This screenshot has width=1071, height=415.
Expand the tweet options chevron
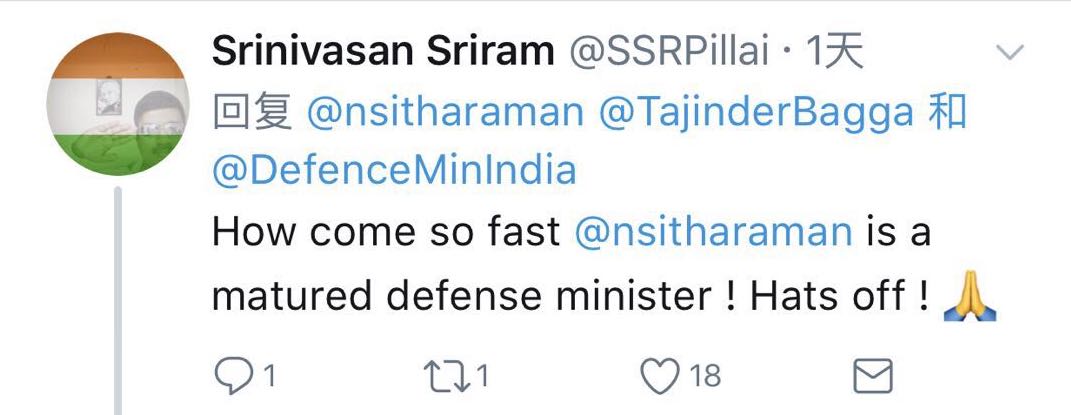[x=1011, y=52]
